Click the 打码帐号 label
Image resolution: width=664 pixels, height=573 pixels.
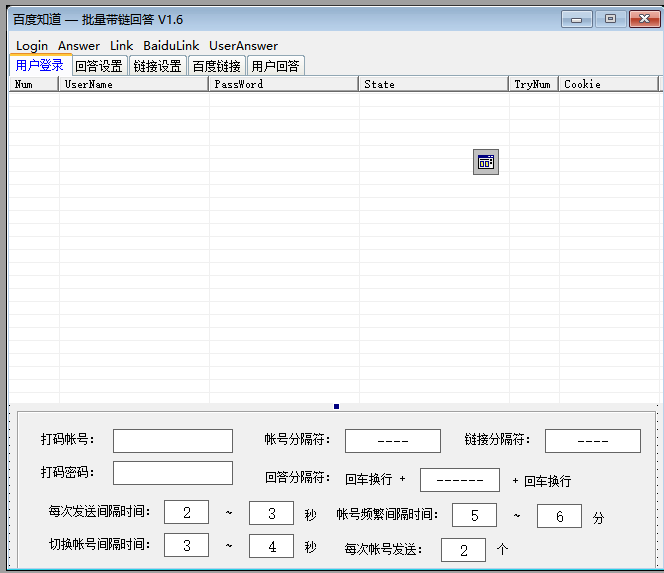(x=67, y=439)
